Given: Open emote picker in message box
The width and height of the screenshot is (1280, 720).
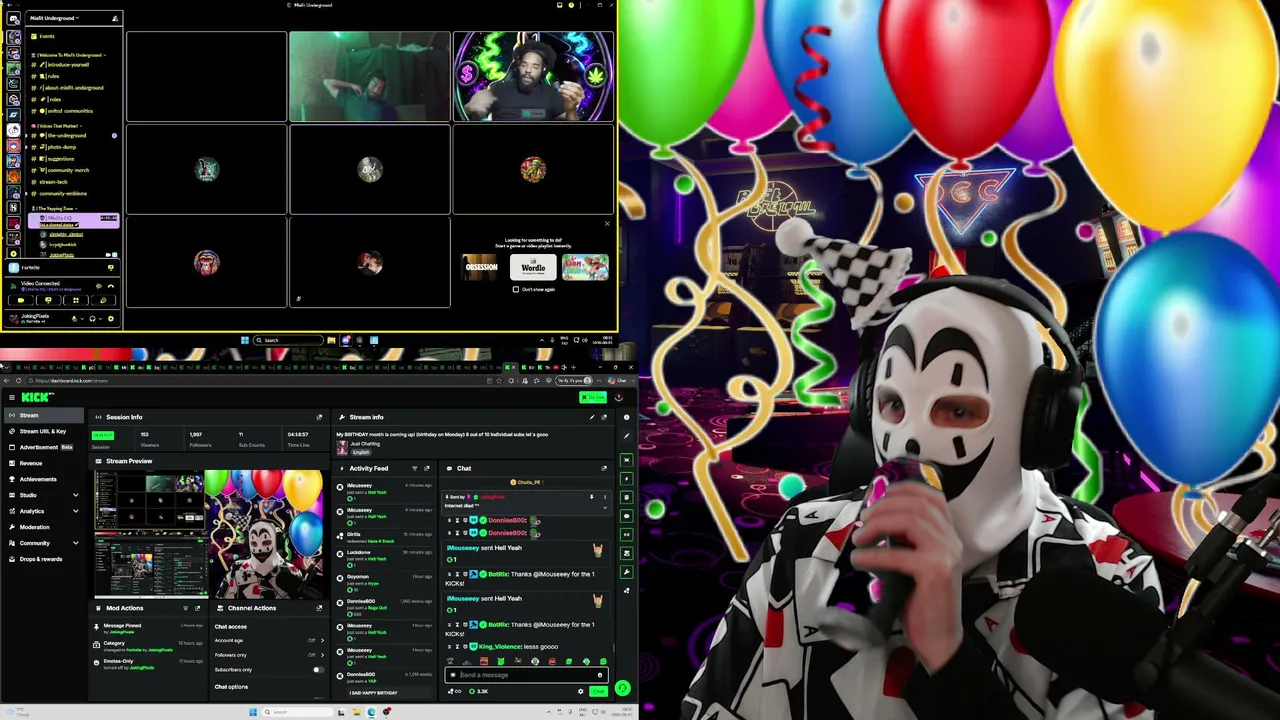Looking at the screenshot, I should pyautogui.click(x=600, y=675).
